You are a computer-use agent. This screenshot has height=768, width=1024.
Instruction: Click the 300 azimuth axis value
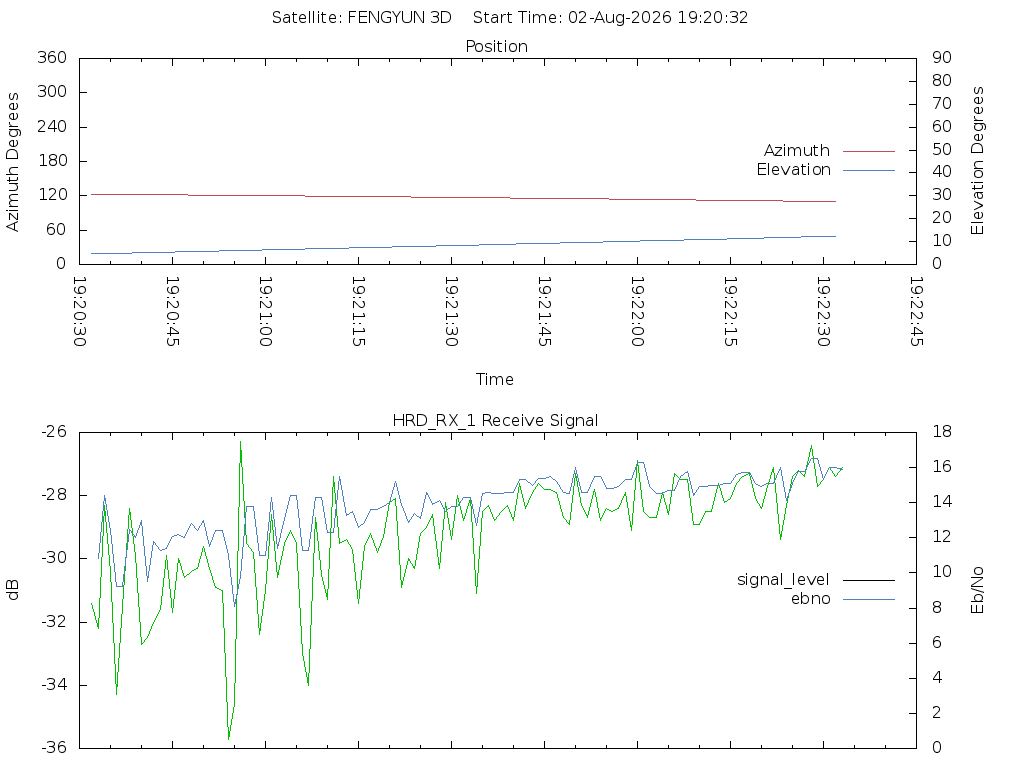click(52, 91)
